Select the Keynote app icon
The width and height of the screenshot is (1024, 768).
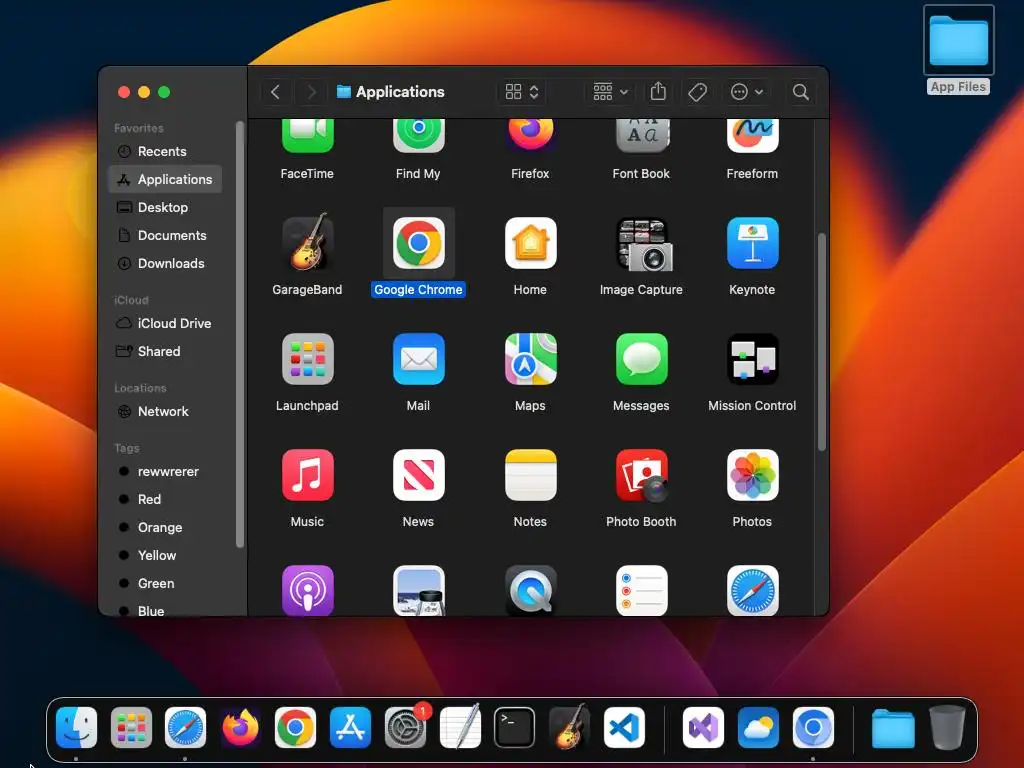[752, 243]
